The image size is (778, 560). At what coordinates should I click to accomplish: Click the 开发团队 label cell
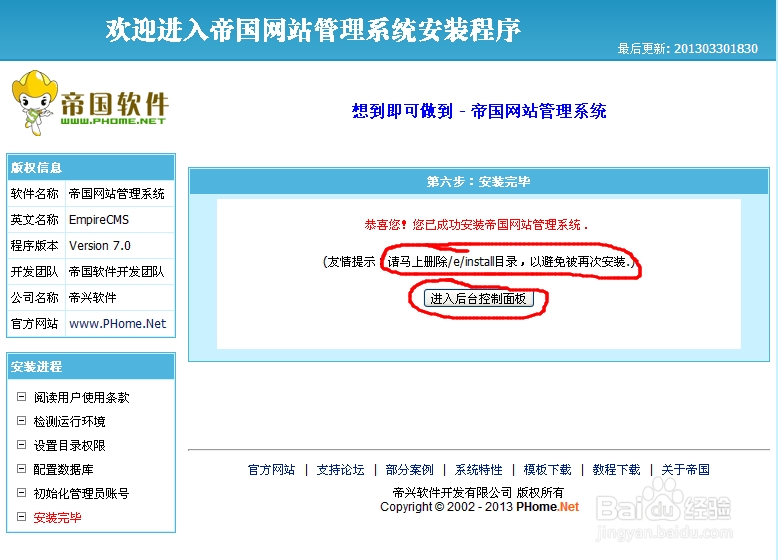(x=36, y=271)
